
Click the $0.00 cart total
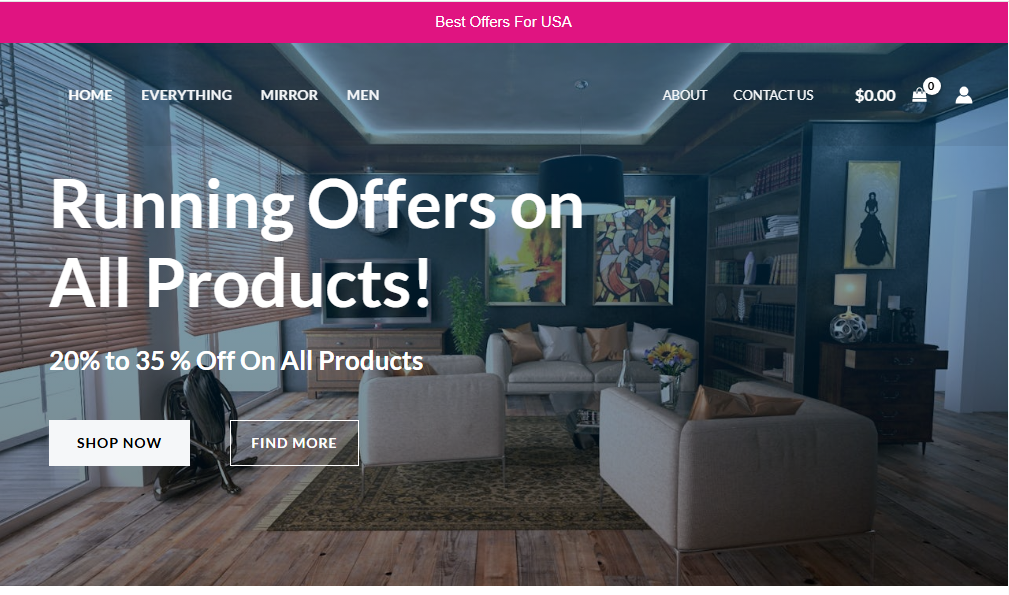(x=875, y=96)
